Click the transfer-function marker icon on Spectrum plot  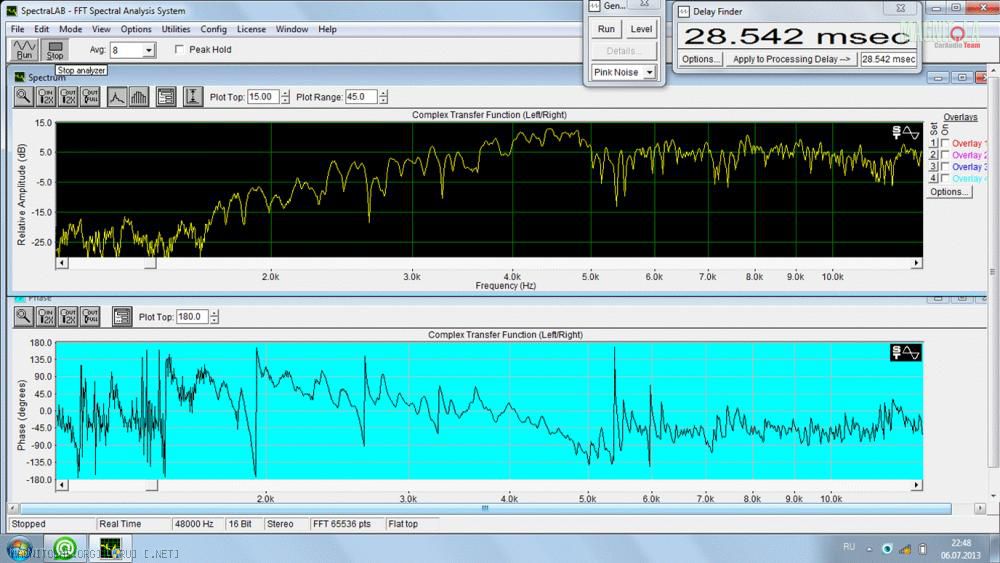tap(906, 133)
